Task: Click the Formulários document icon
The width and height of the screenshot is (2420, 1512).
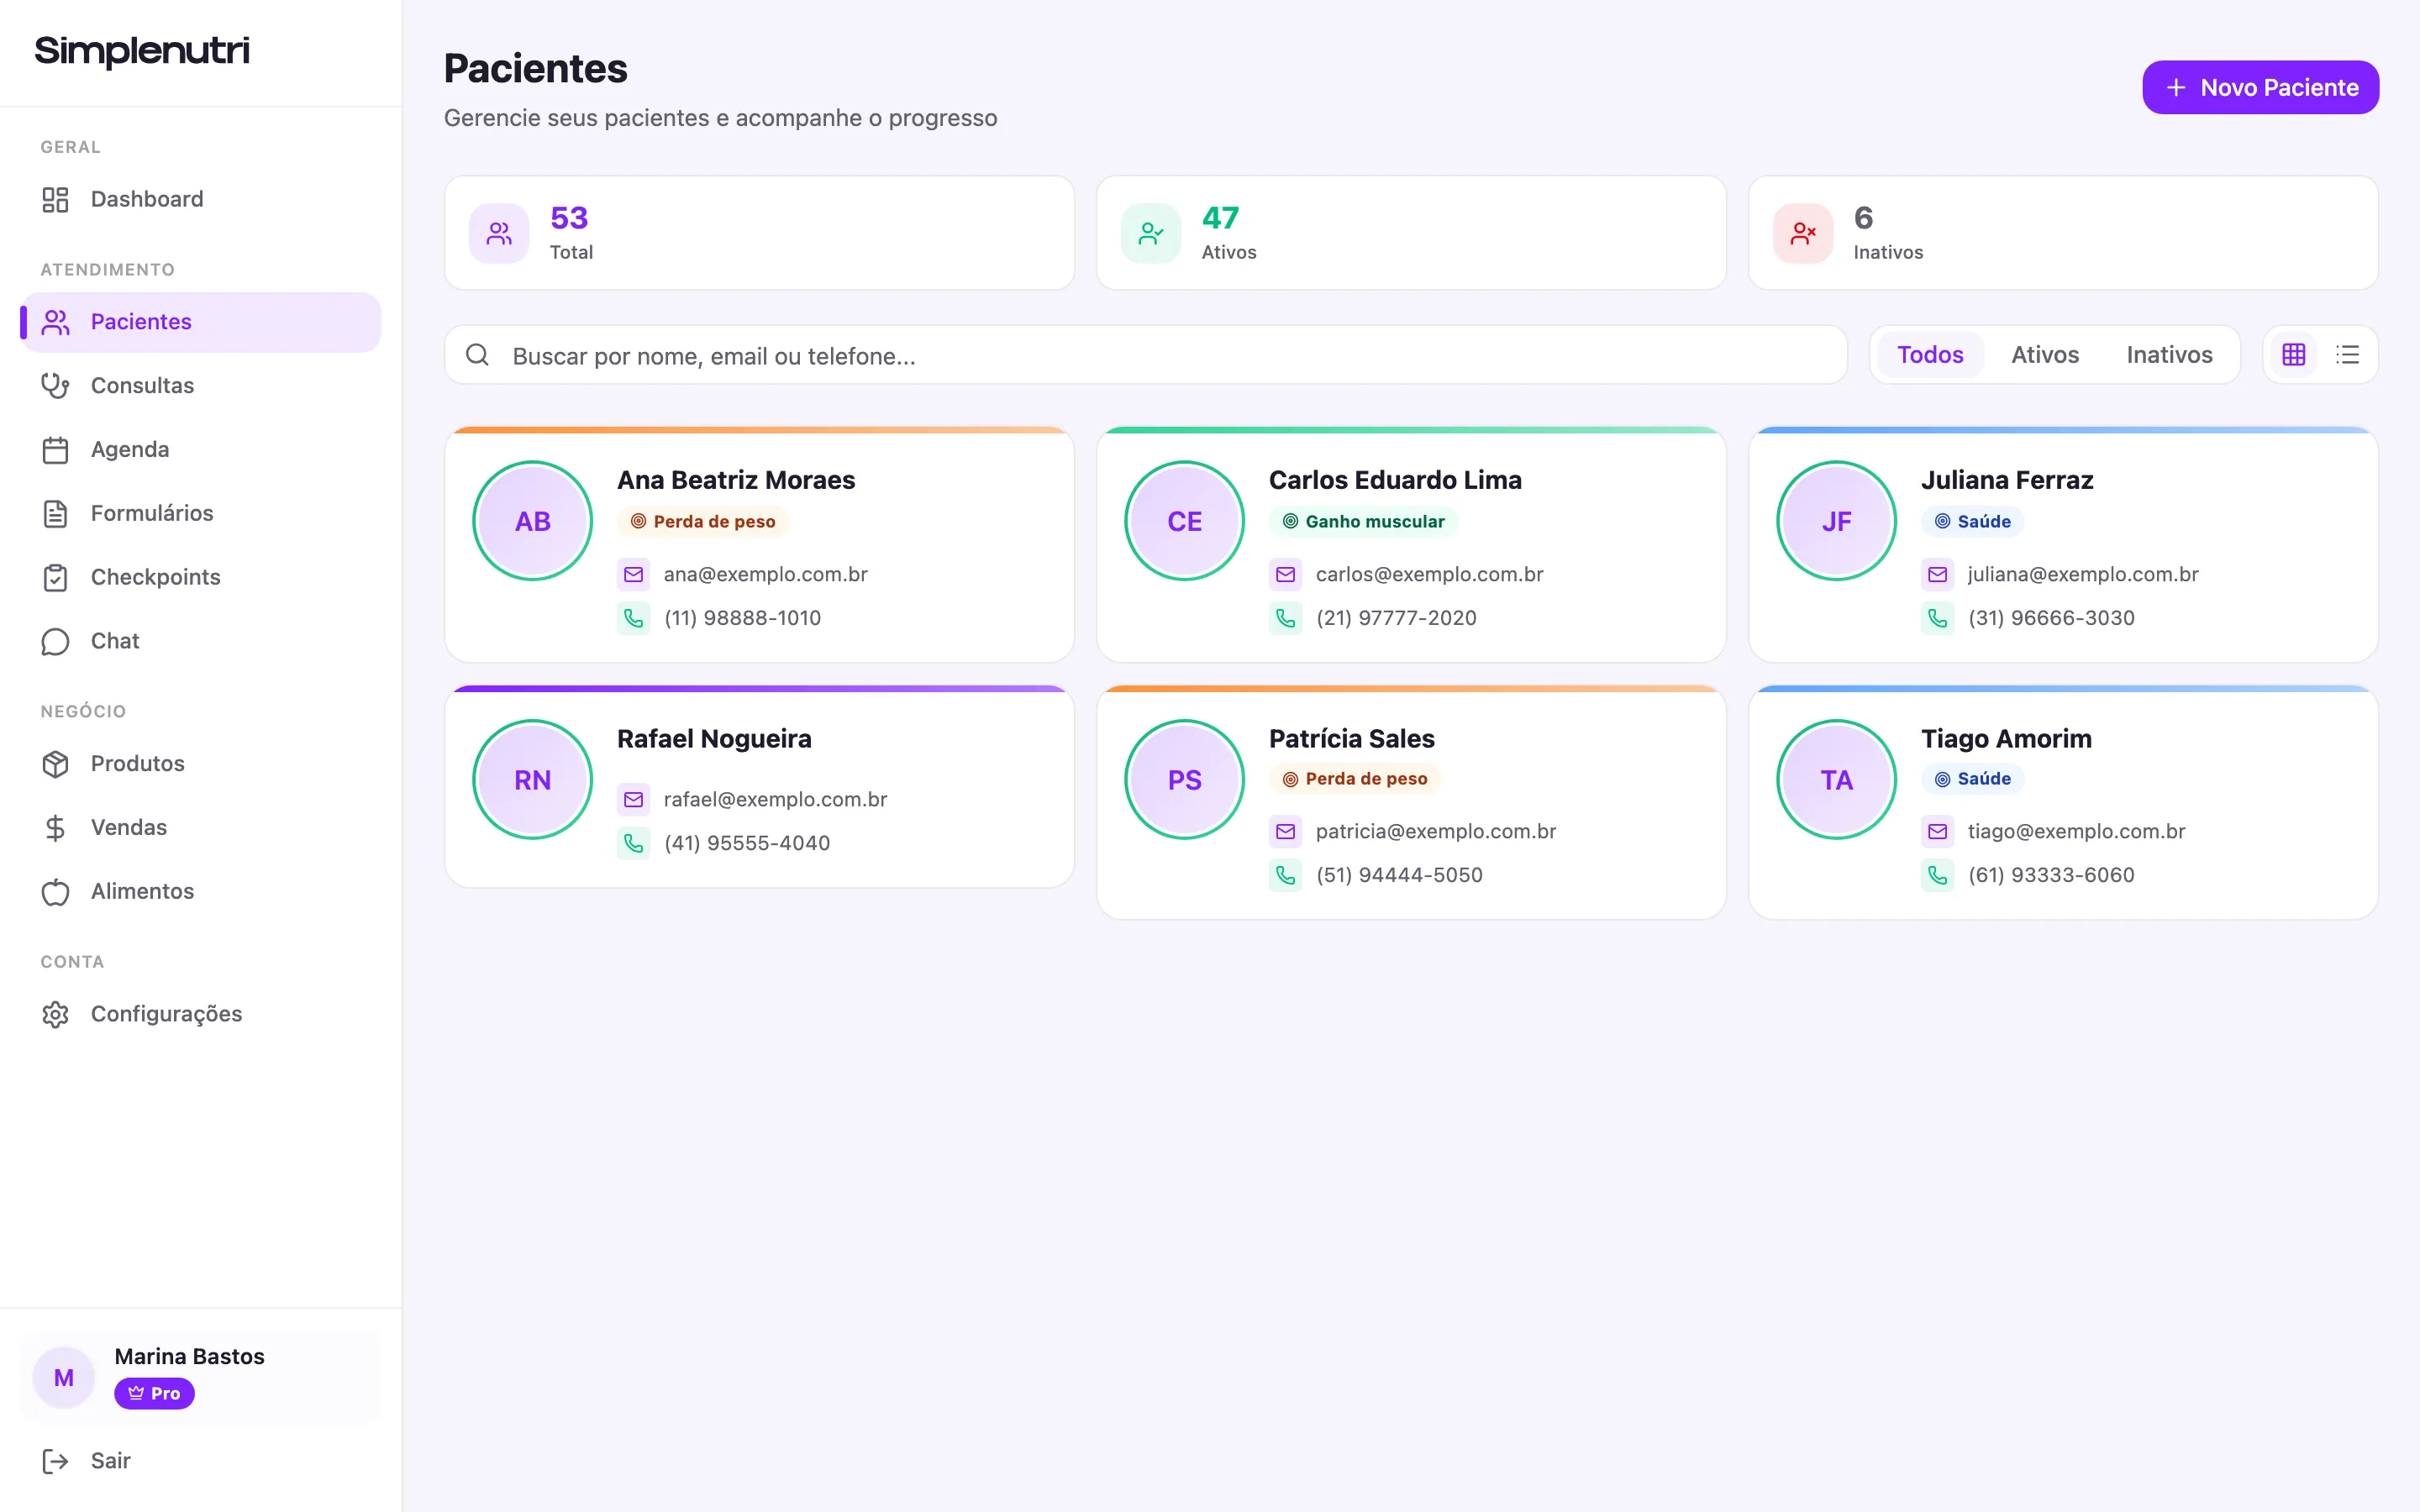Action: (55, 514)
